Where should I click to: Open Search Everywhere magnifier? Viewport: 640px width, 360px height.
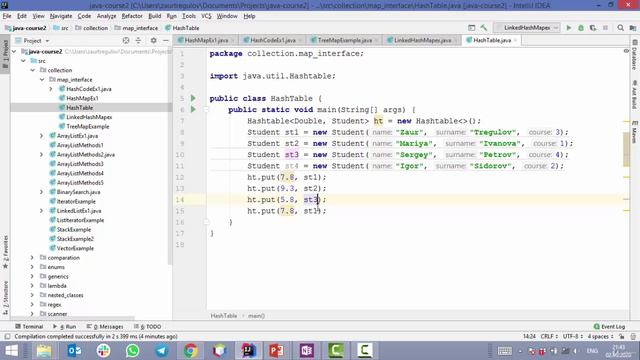point(620,28)
